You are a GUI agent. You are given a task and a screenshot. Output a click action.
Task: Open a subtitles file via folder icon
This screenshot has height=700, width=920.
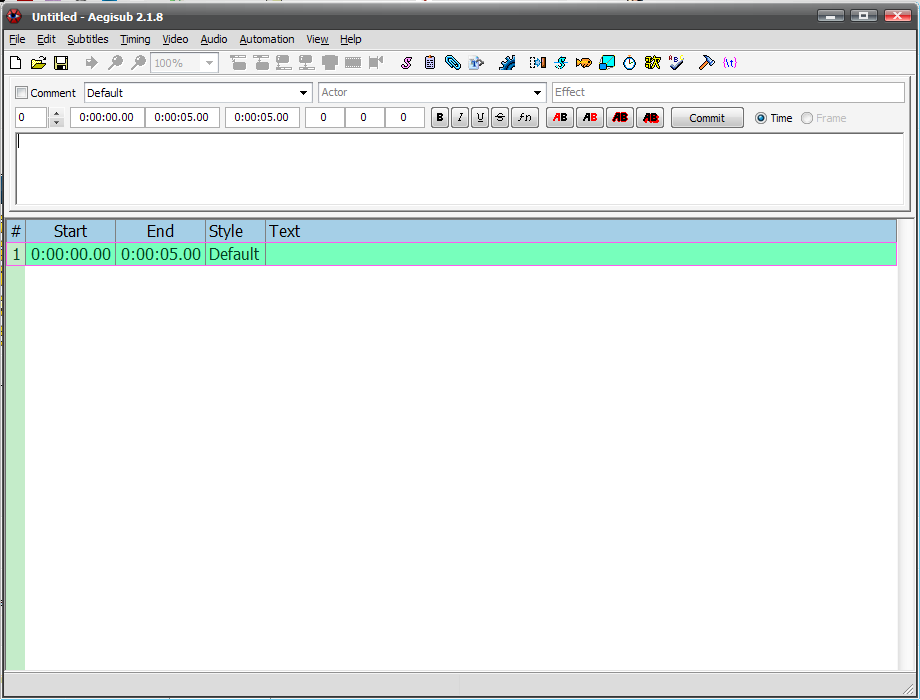click(38, 63)
